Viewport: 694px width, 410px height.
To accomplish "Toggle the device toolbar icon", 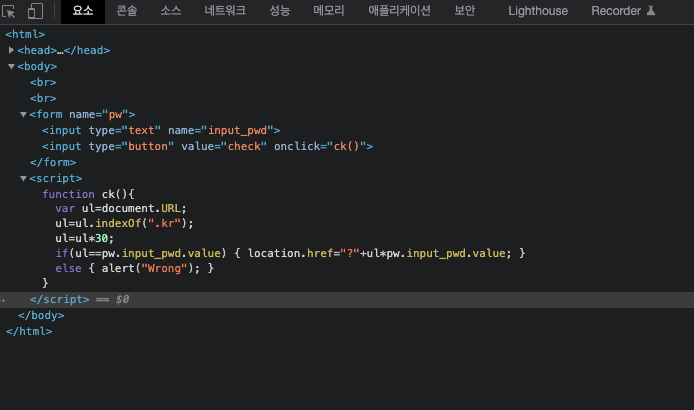I will [35, 11].
